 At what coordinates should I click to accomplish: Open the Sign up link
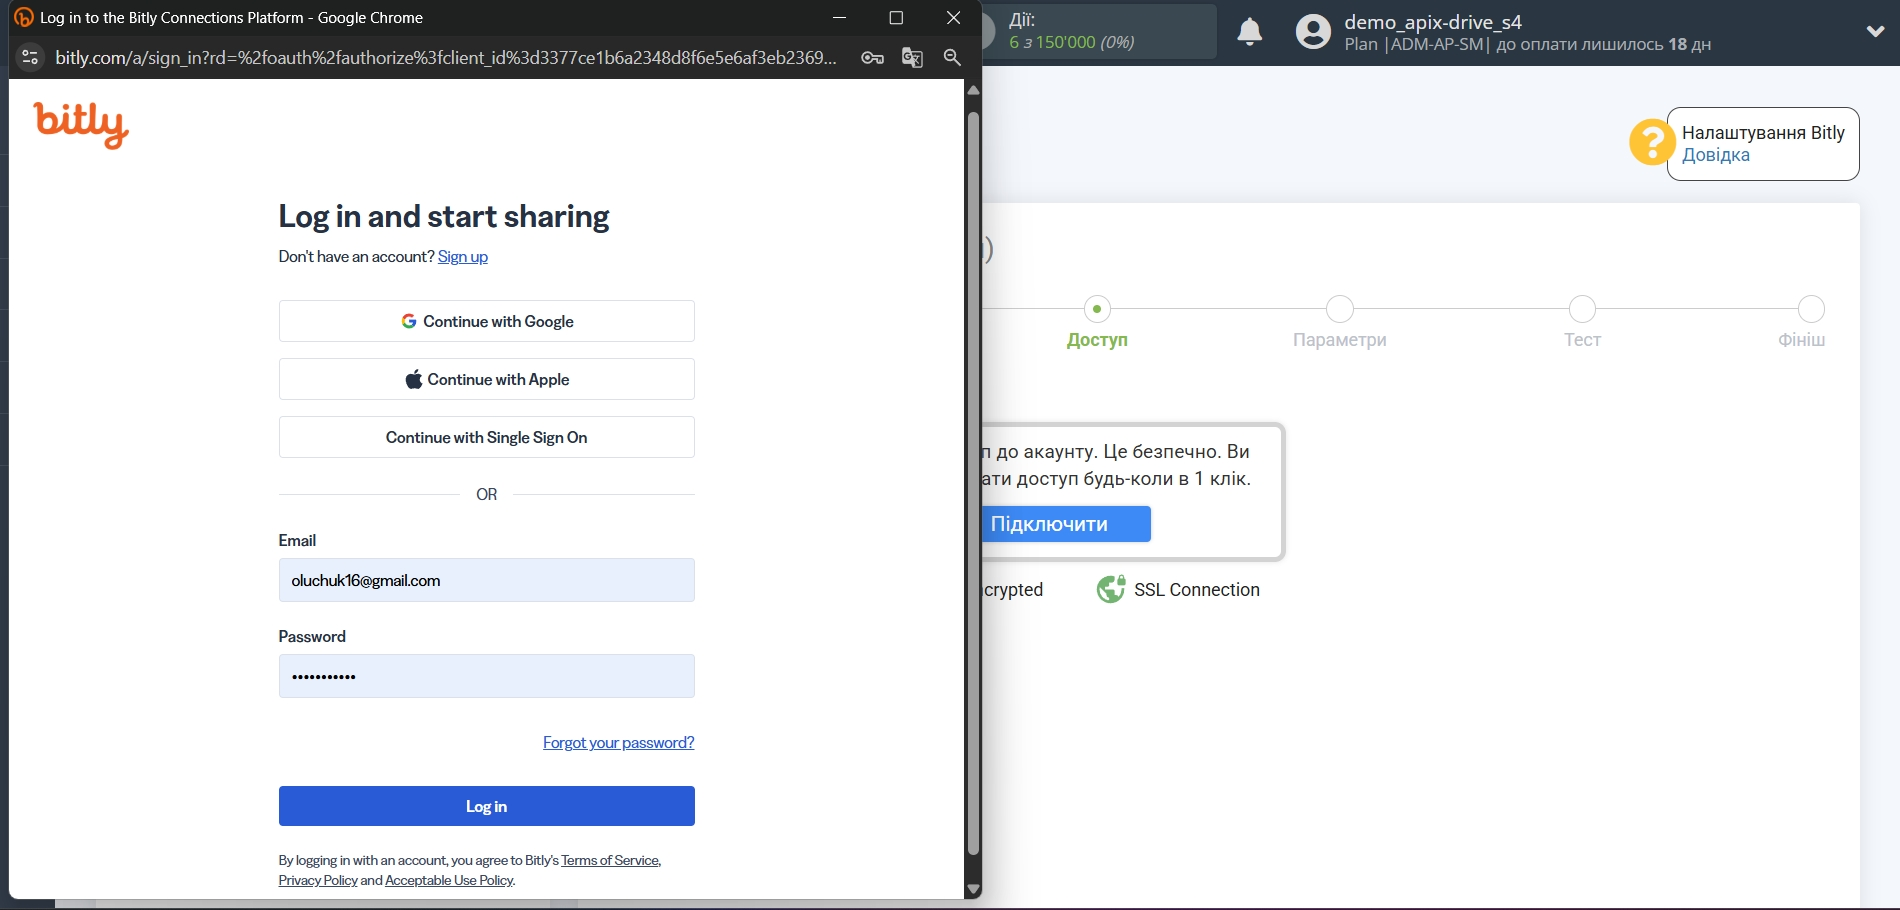(x=463, y=257)
